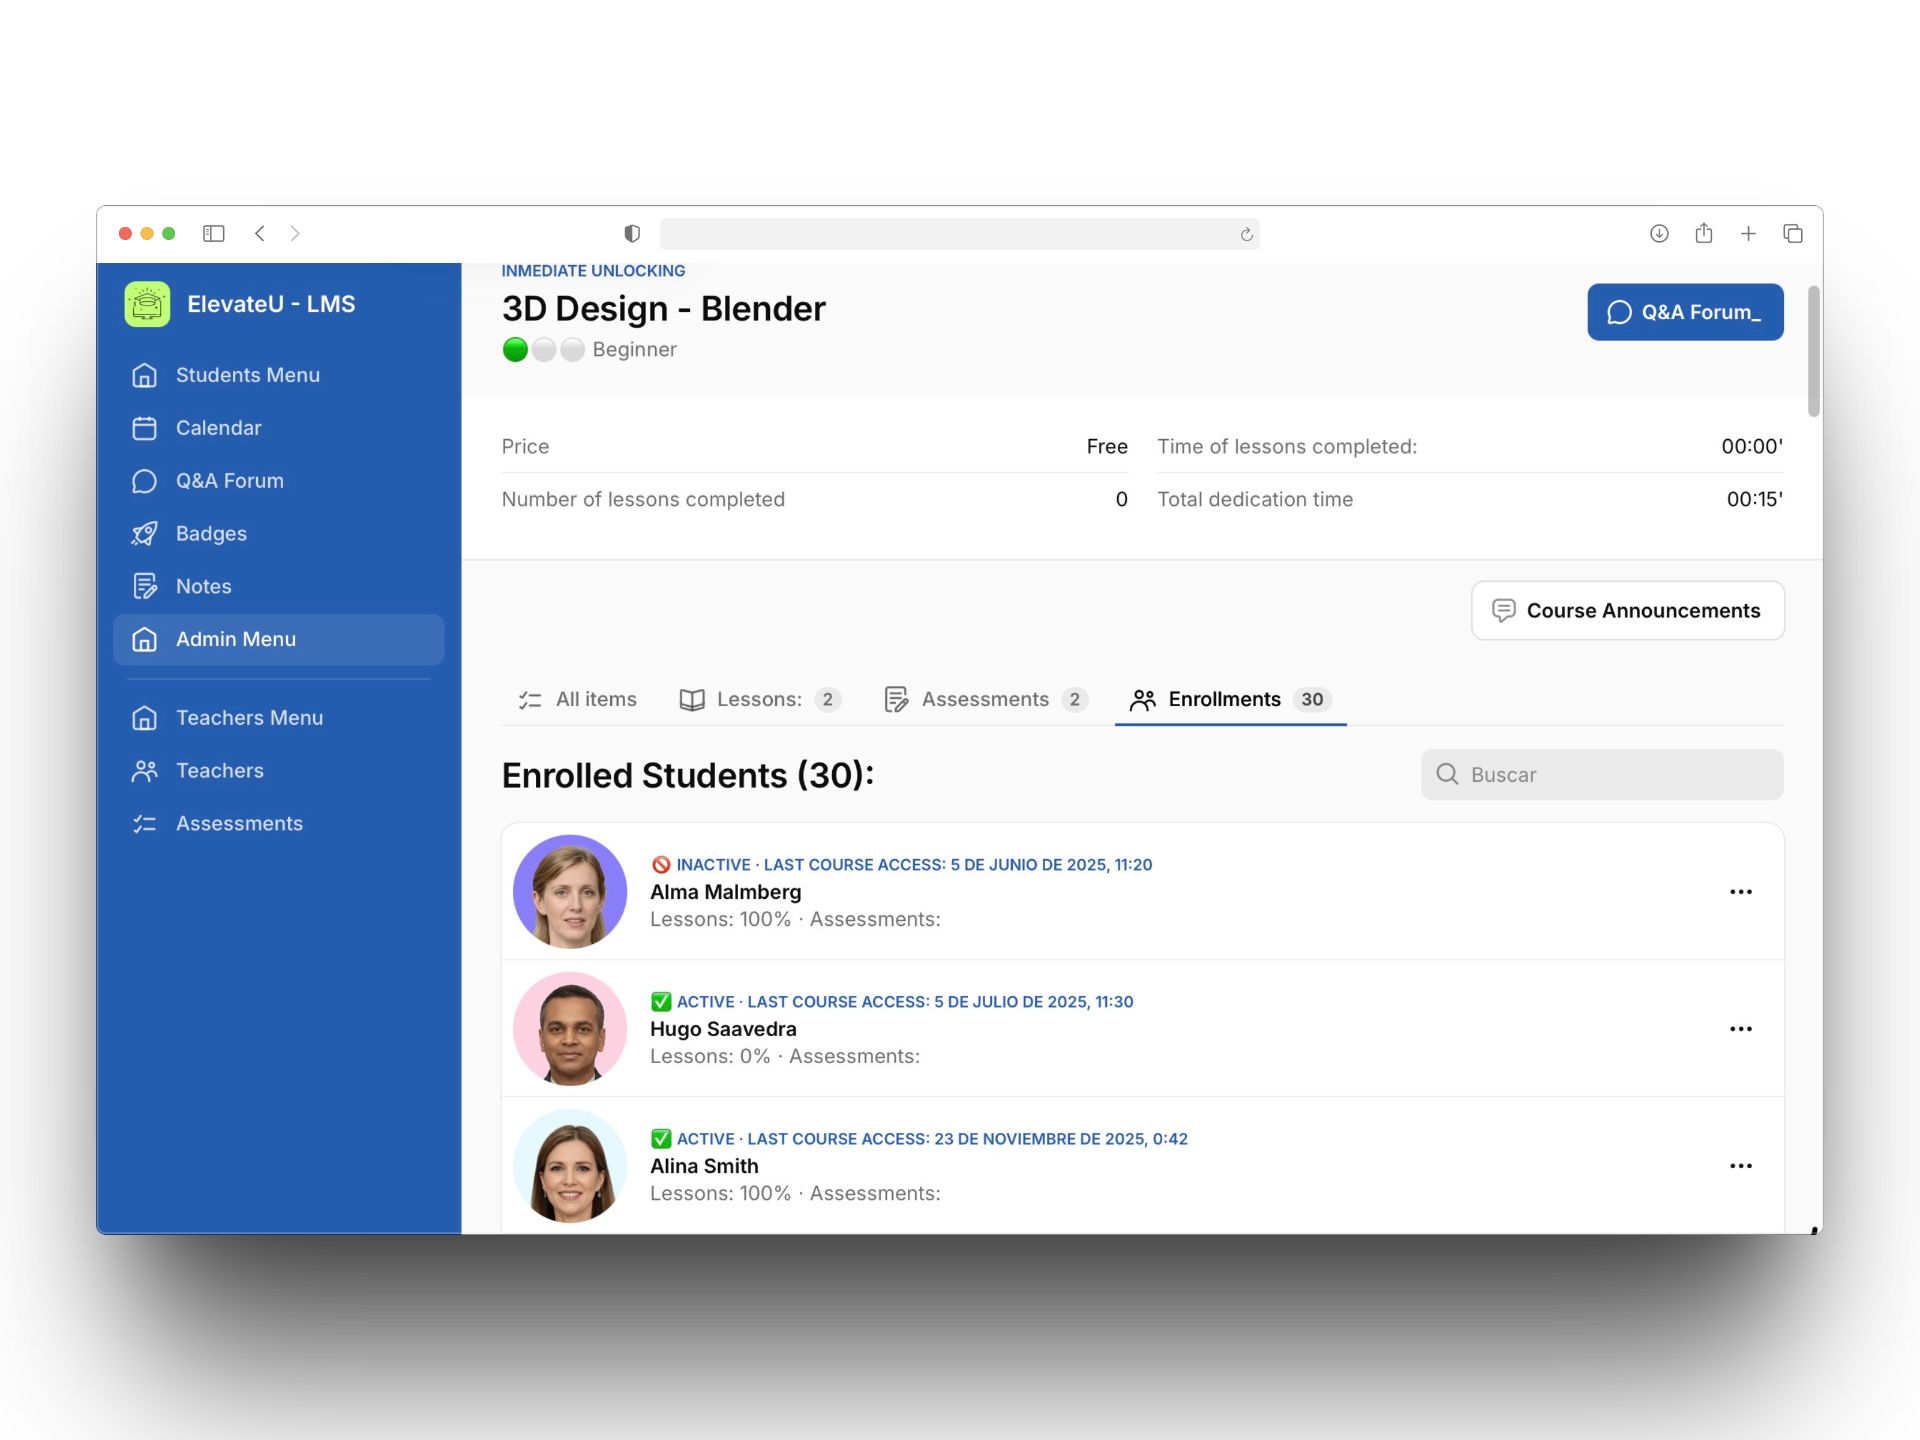Image resolution: width=1920 pixels, height=1440 pixels.
Task: Open Course Announcements
Action: [1627, 611]
